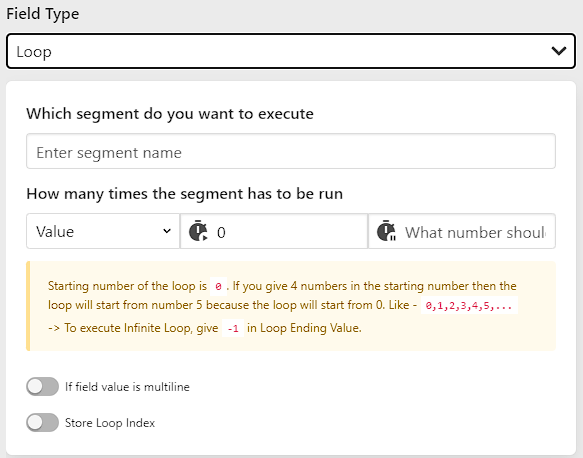Click the Field Type label
Screen dimensions: 583x458
(43, 14)
